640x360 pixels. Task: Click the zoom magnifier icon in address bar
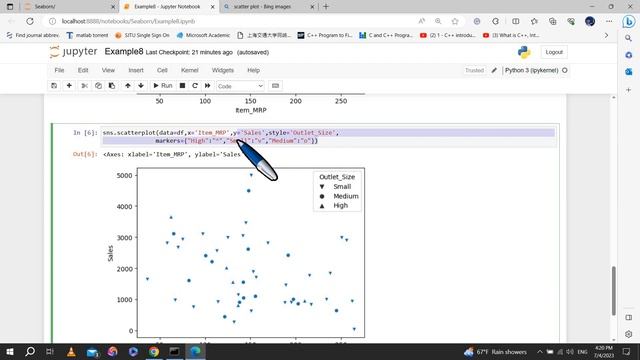438,21
